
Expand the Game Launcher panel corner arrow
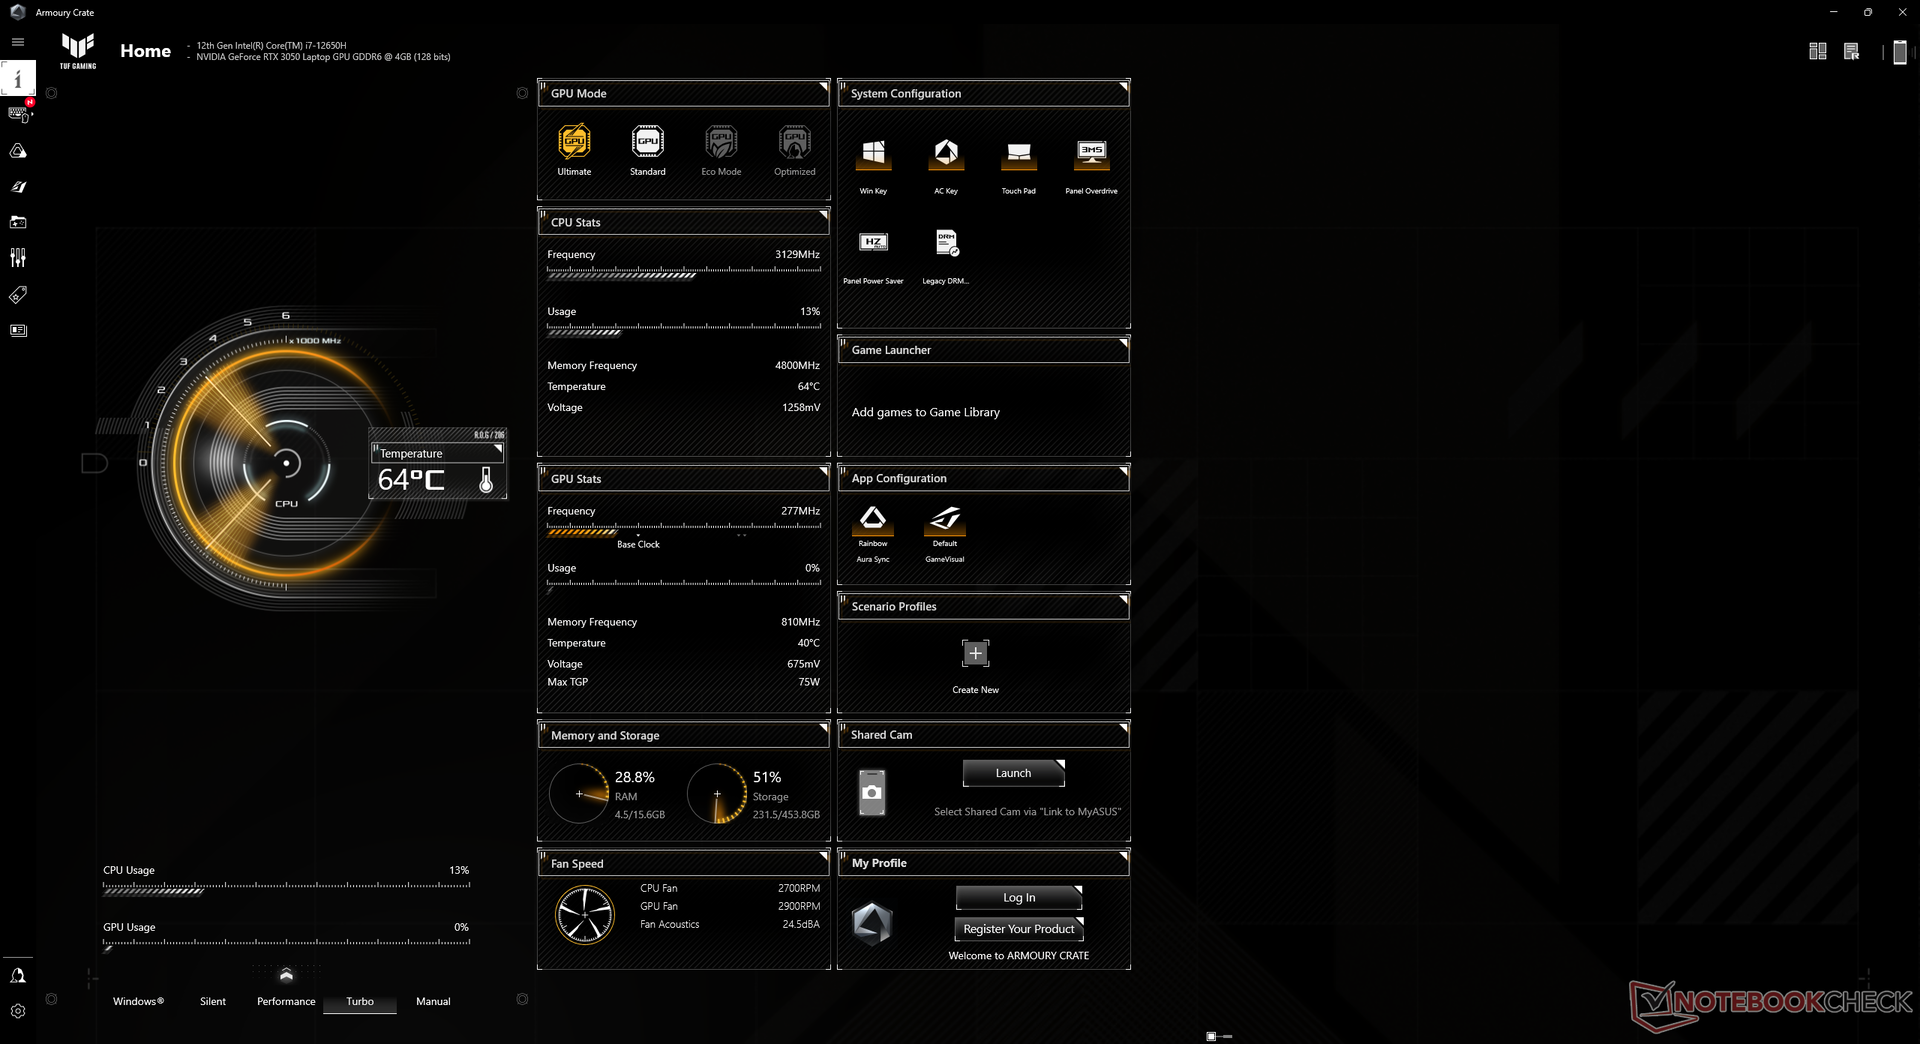1123,343
